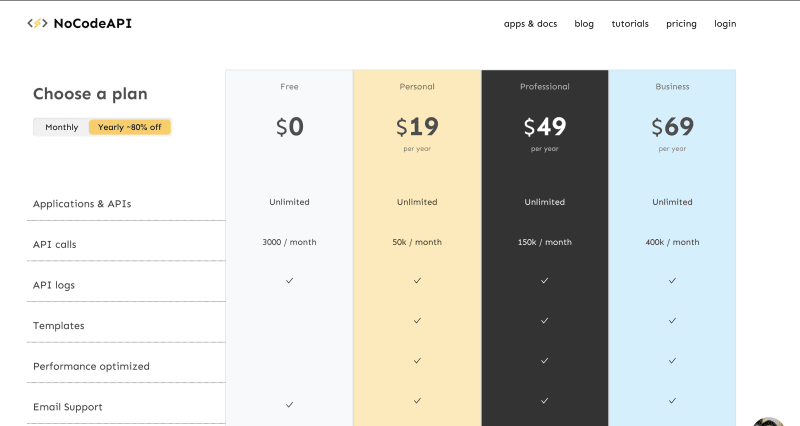Image resolution: width=800 pixels, height=426 pixels.
Task: Click Performance optimized row label
Action: (x=91, y=366)
